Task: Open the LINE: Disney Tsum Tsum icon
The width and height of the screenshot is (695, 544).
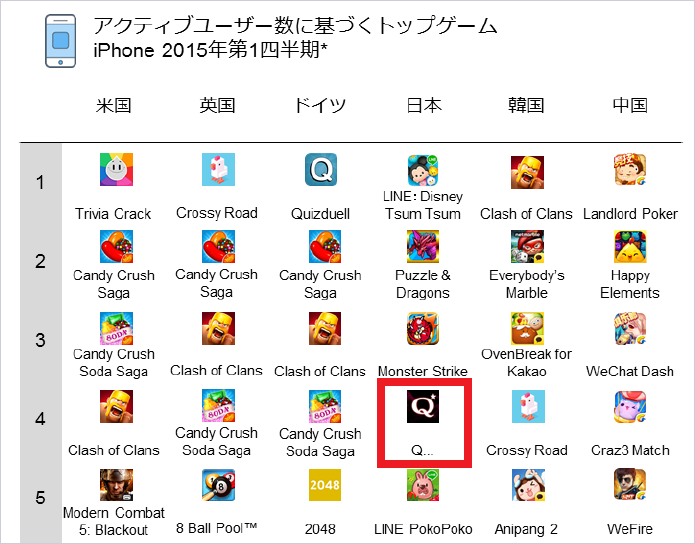Action: tap(423, 170)
